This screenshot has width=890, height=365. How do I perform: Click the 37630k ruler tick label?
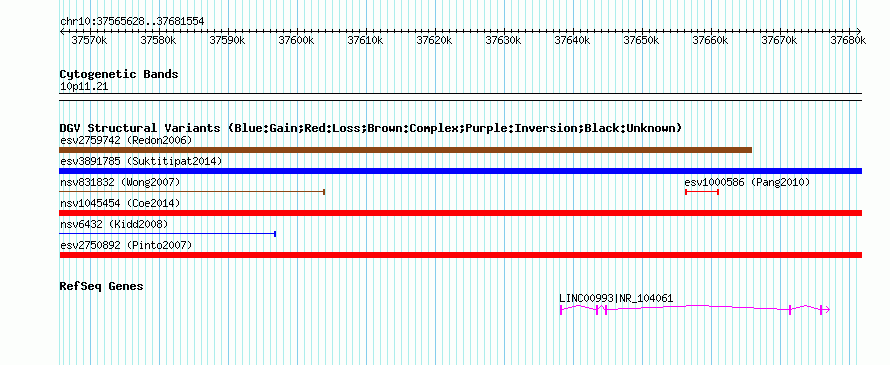tap(503, 40)
